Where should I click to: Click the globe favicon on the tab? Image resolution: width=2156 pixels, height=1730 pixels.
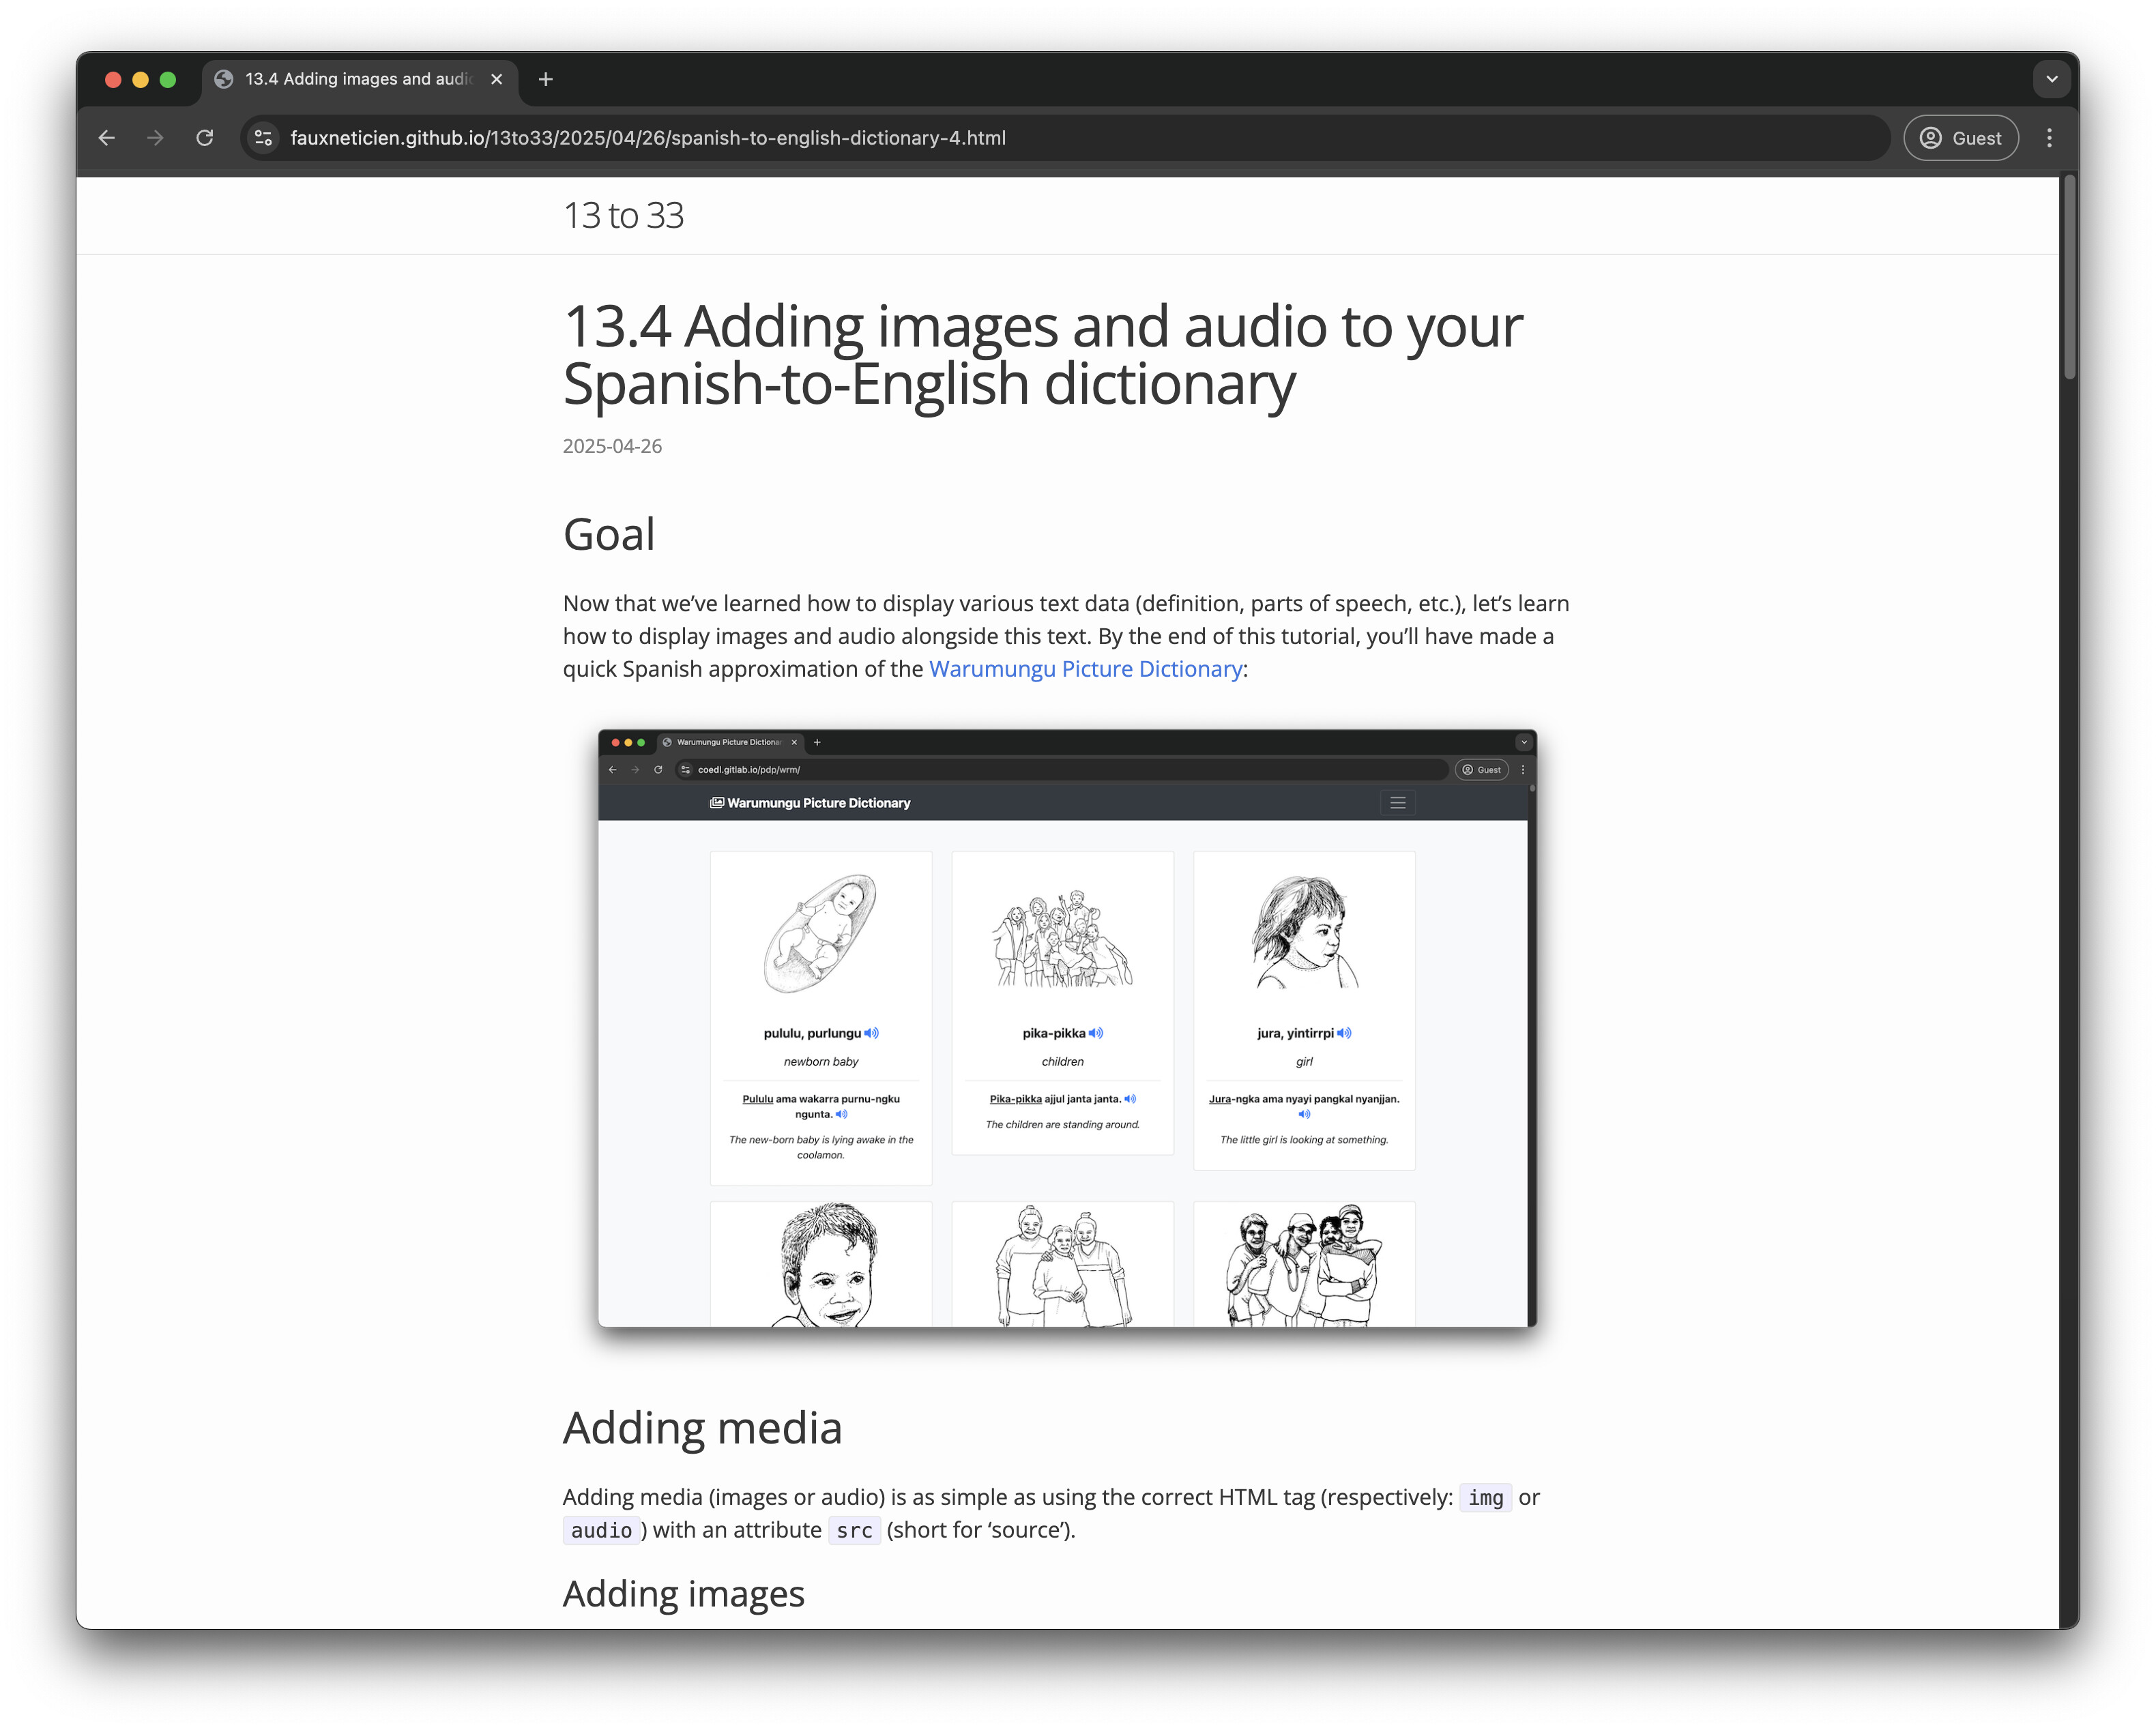[x=224, y=79]
